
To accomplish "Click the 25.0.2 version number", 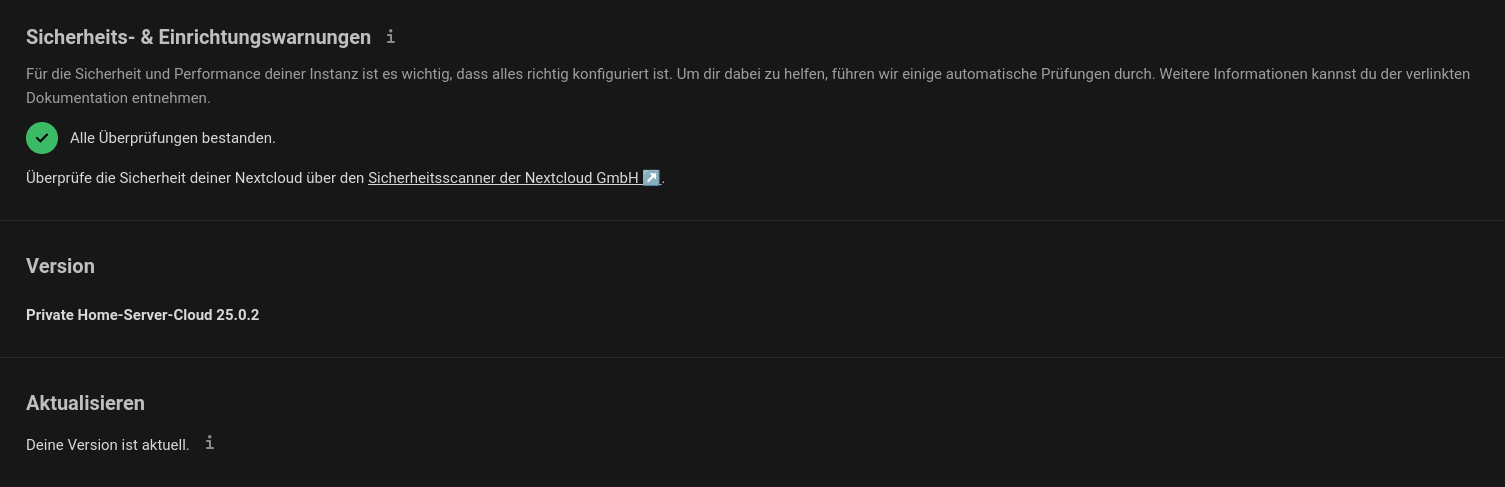I will coord(237,315).
